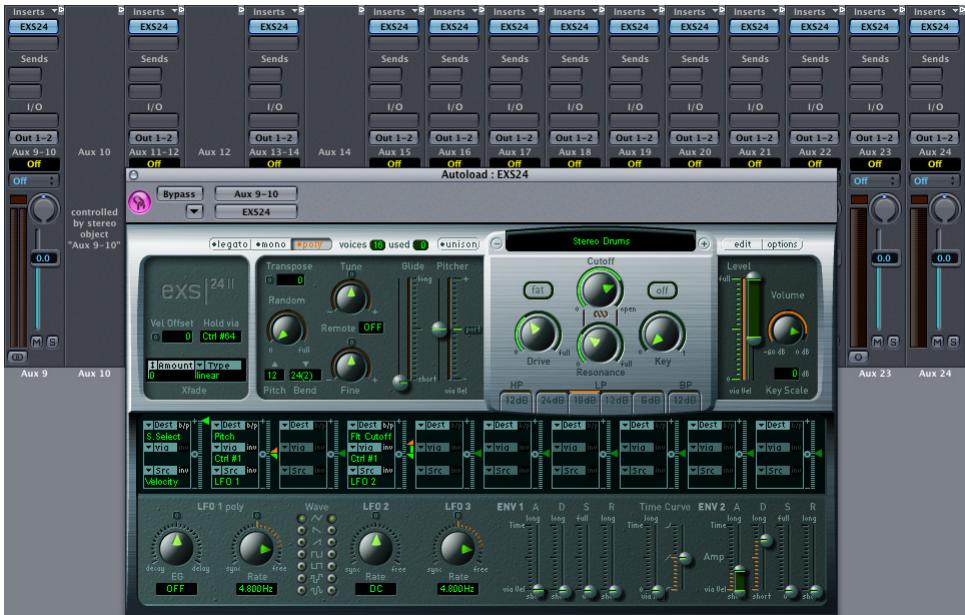Image resolution: width=965 pixels, height=615 pixels.
Task: Open Dest dropdown for S.Select mod slot
Action: coord(160,425)
